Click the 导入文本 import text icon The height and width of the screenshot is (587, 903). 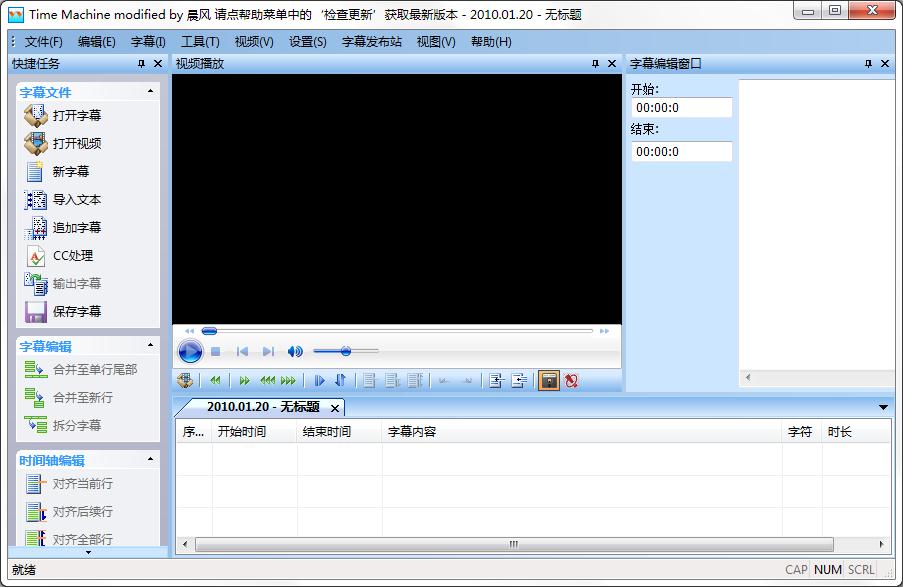click(36, 199)
